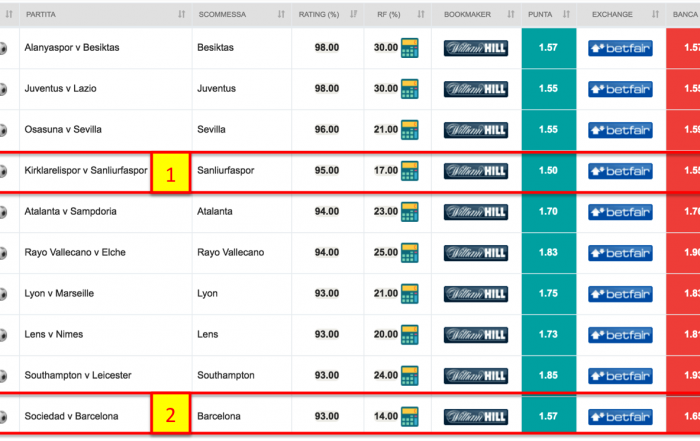
Task: Click green Punta odds 1.85 for Southampton
Action: [549, 375]
